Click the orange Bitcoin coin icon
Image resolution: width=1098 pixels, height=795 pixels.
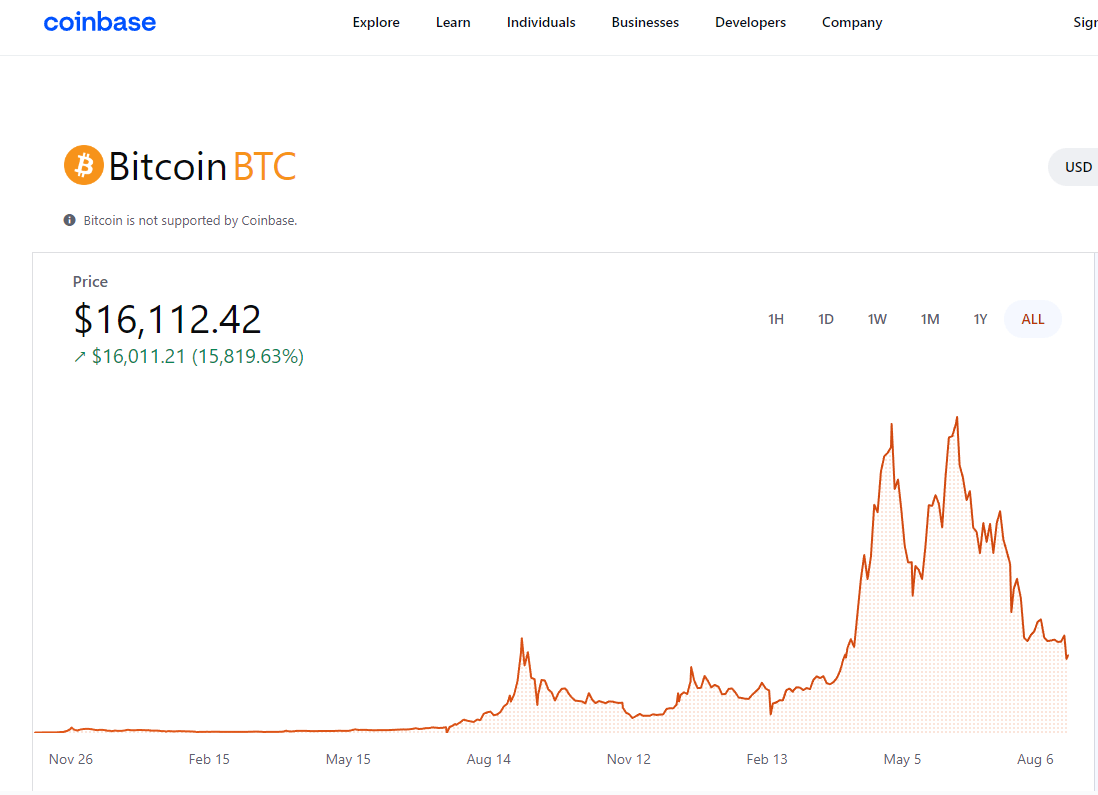(x=84, y=165)
